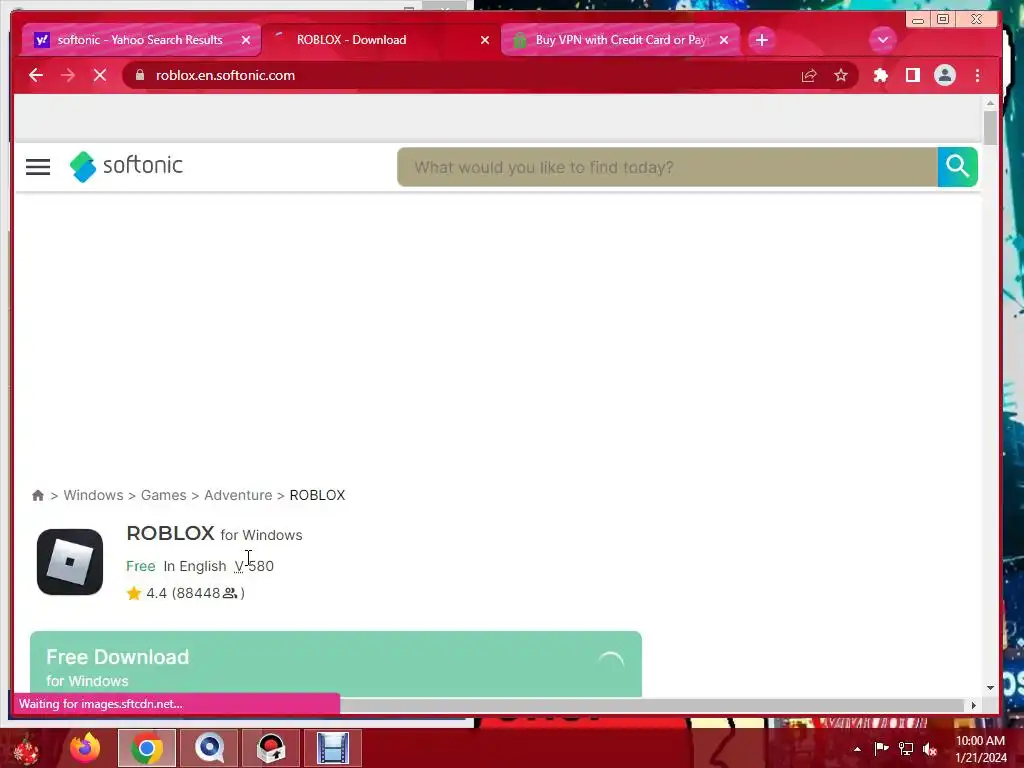Close the Yahoo Search Results tab
Screen dimensions: 1024x768
246,40
